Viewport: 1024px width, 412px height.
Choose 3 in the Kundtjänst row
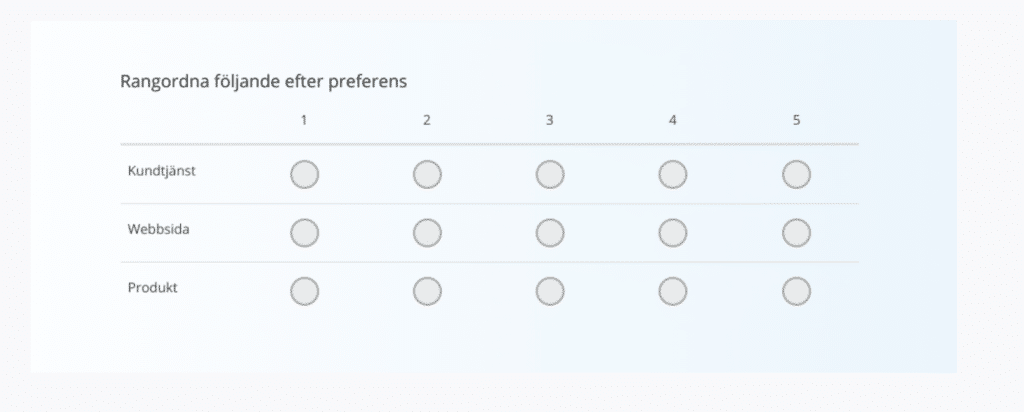550,174
